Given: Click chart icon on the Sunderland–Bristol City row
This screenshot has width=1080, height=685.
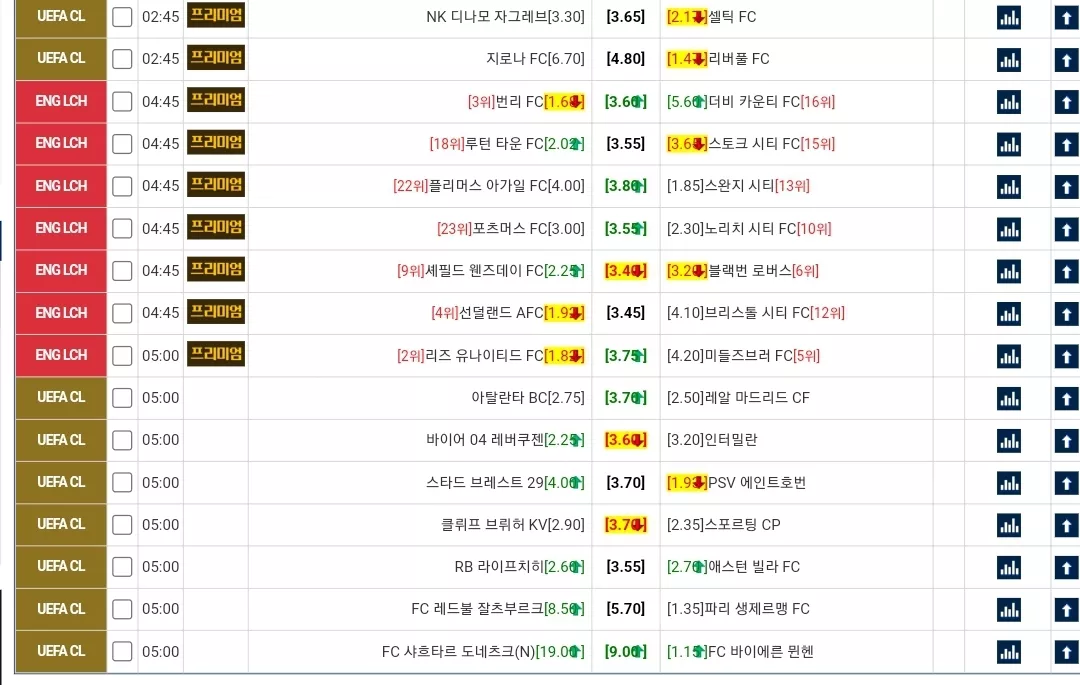Looking at the screenshot, I should click(1009, 314).
